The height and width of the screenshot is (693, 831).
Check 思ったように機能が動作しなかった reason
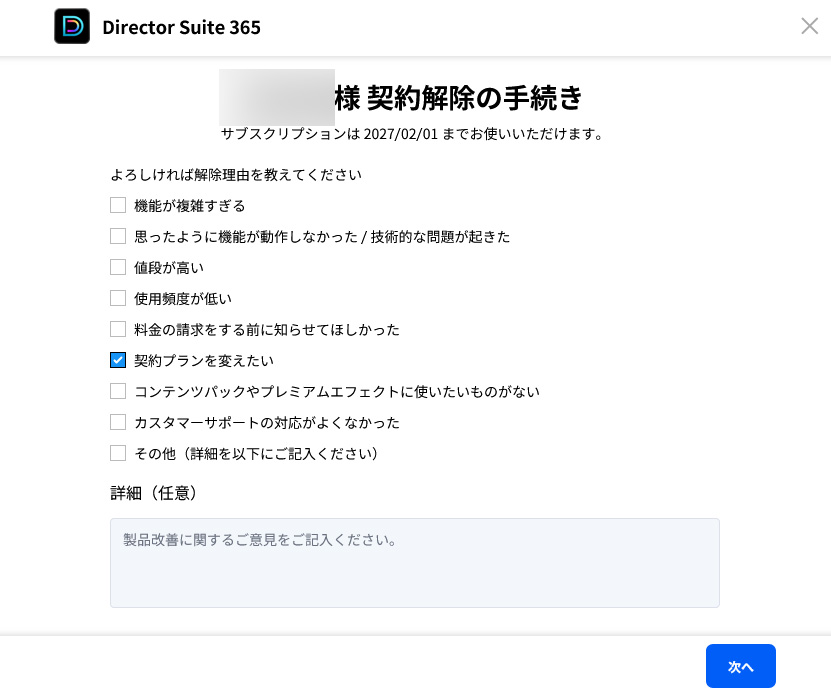(x=118, y=236)
